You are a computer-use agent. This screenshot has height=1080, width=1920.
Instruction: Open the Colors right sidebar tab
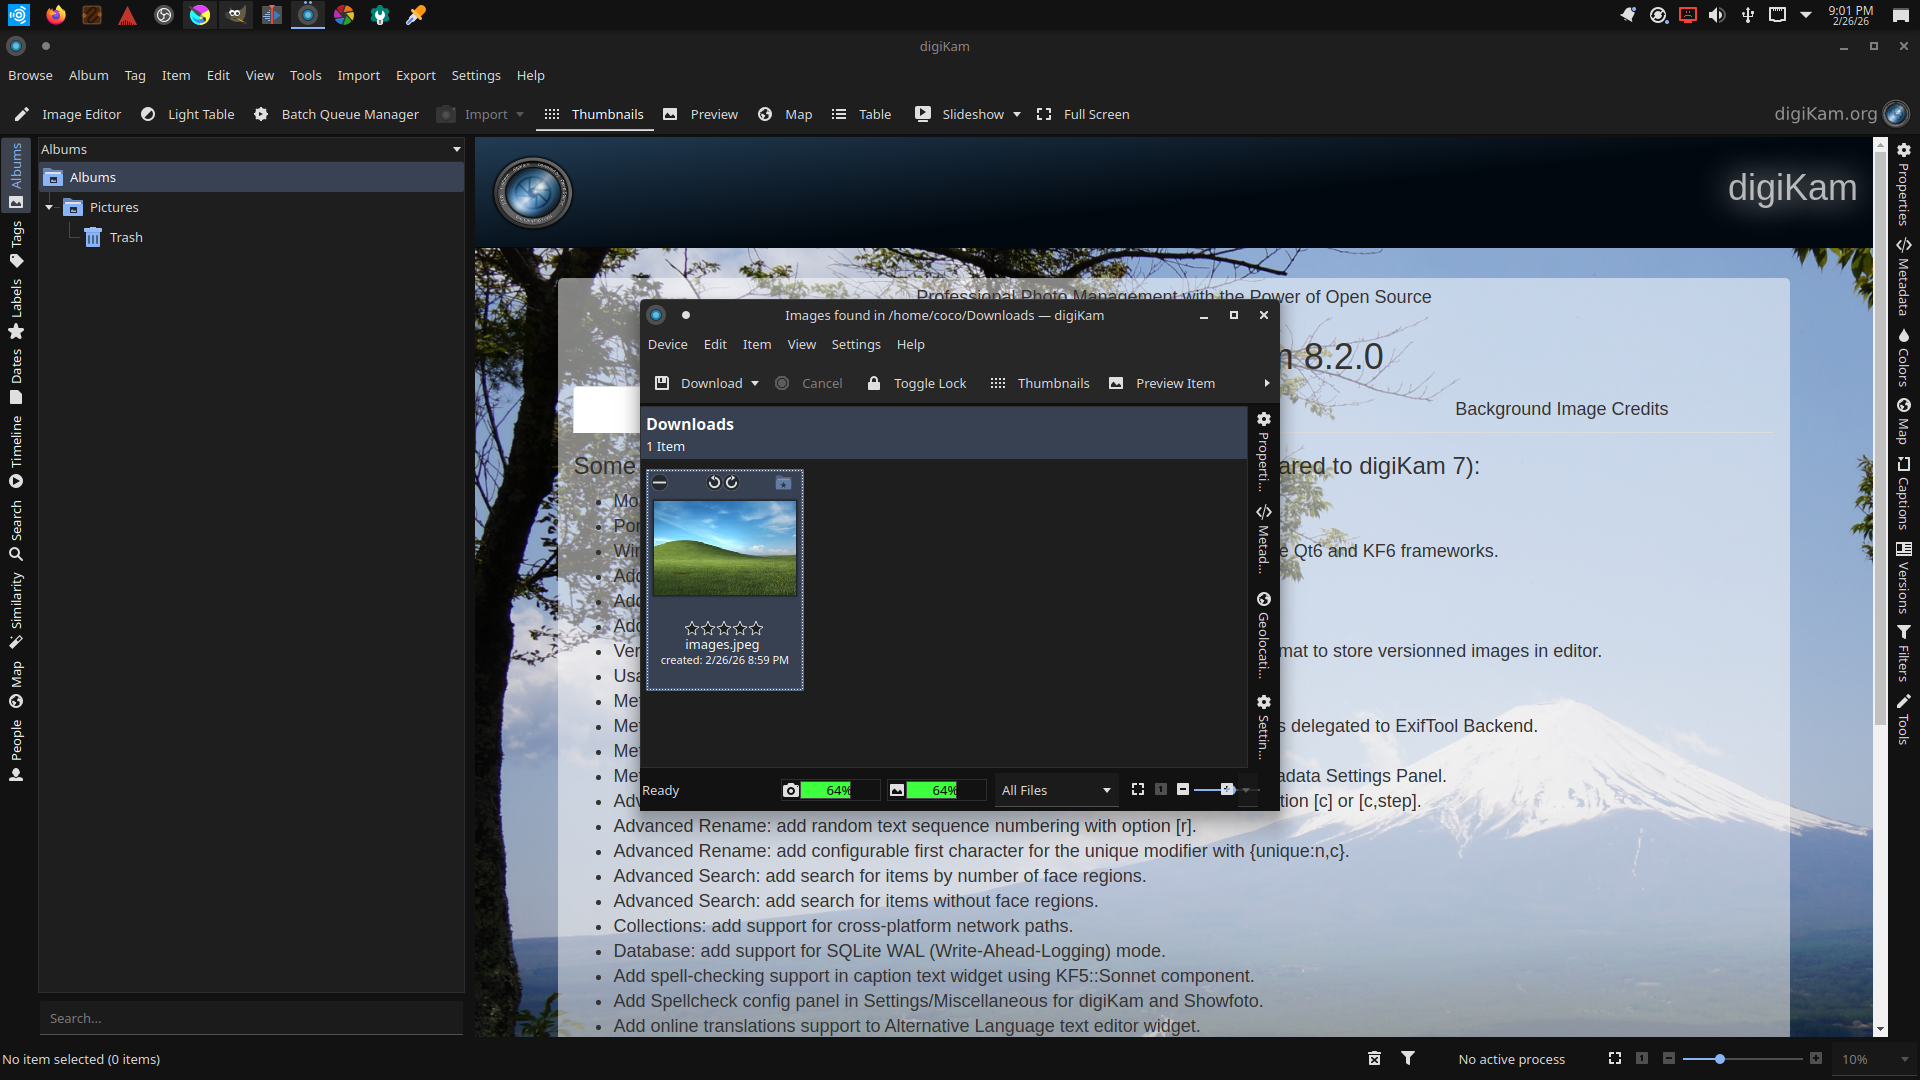tap(1903, 357)
